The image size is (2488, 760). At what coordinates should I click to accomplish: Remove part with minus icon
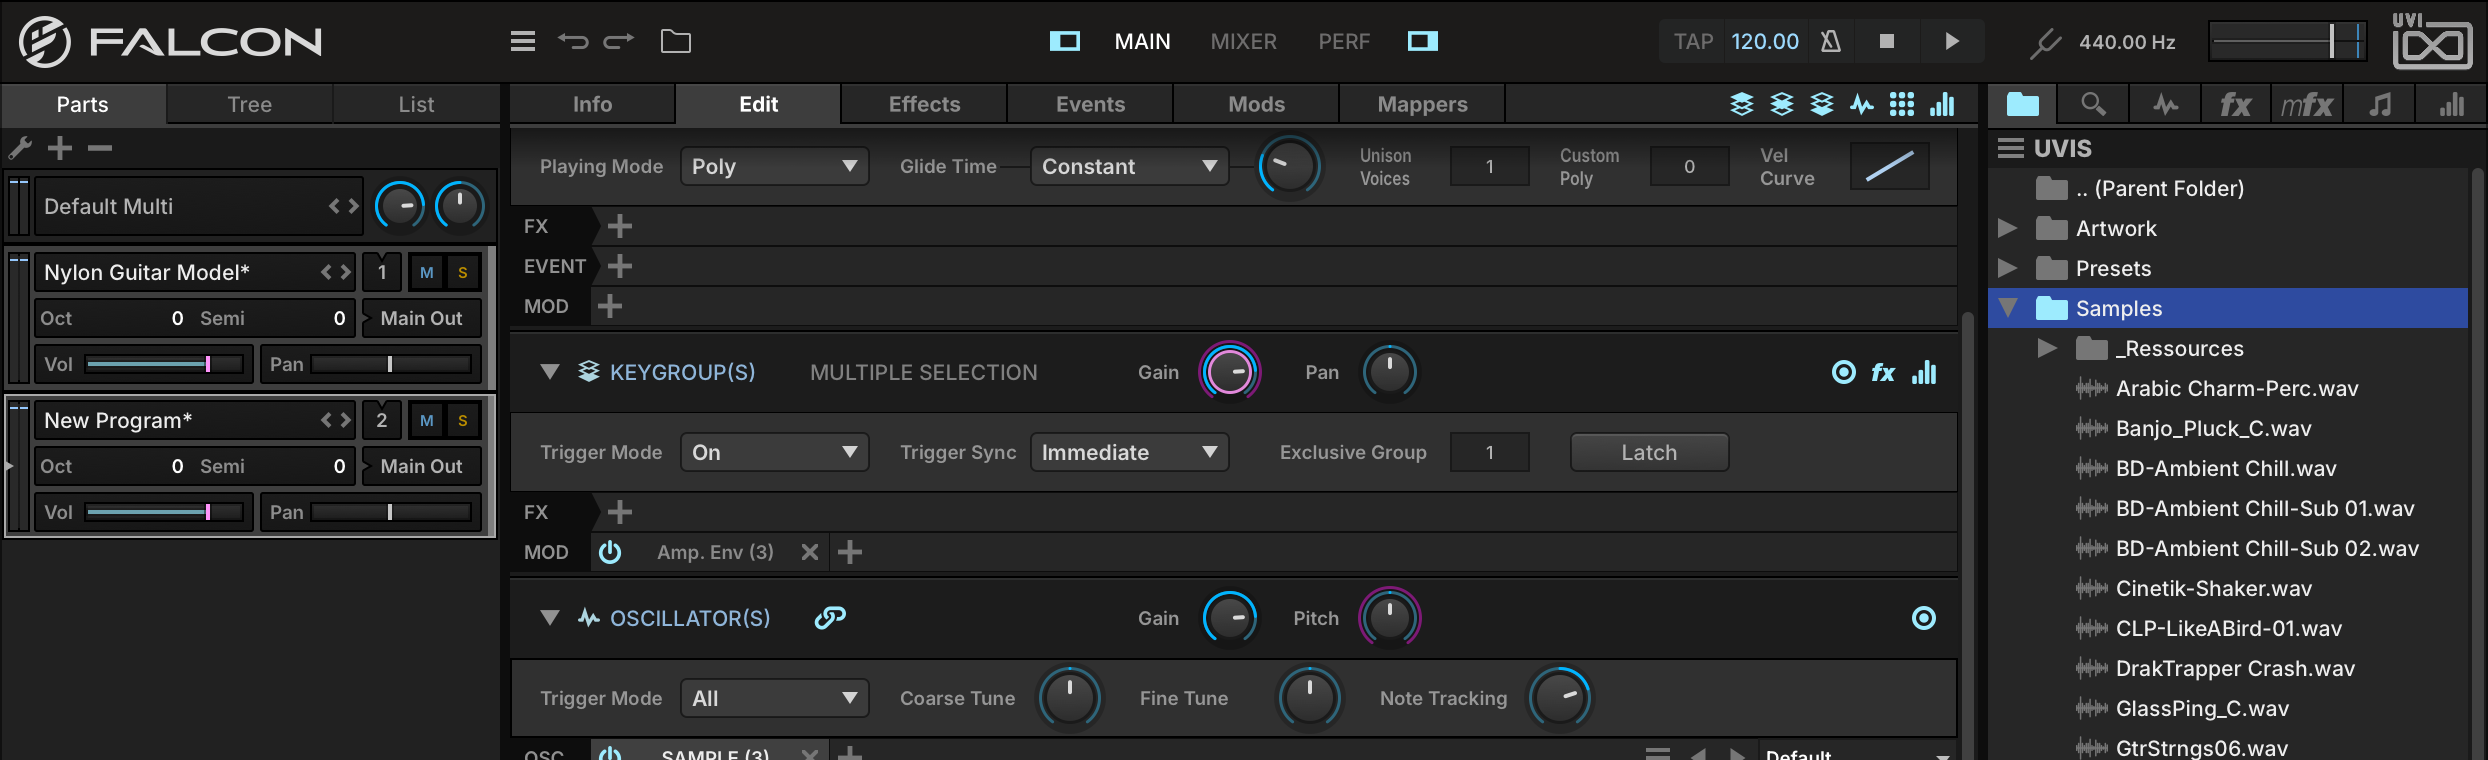click(100, 148)
